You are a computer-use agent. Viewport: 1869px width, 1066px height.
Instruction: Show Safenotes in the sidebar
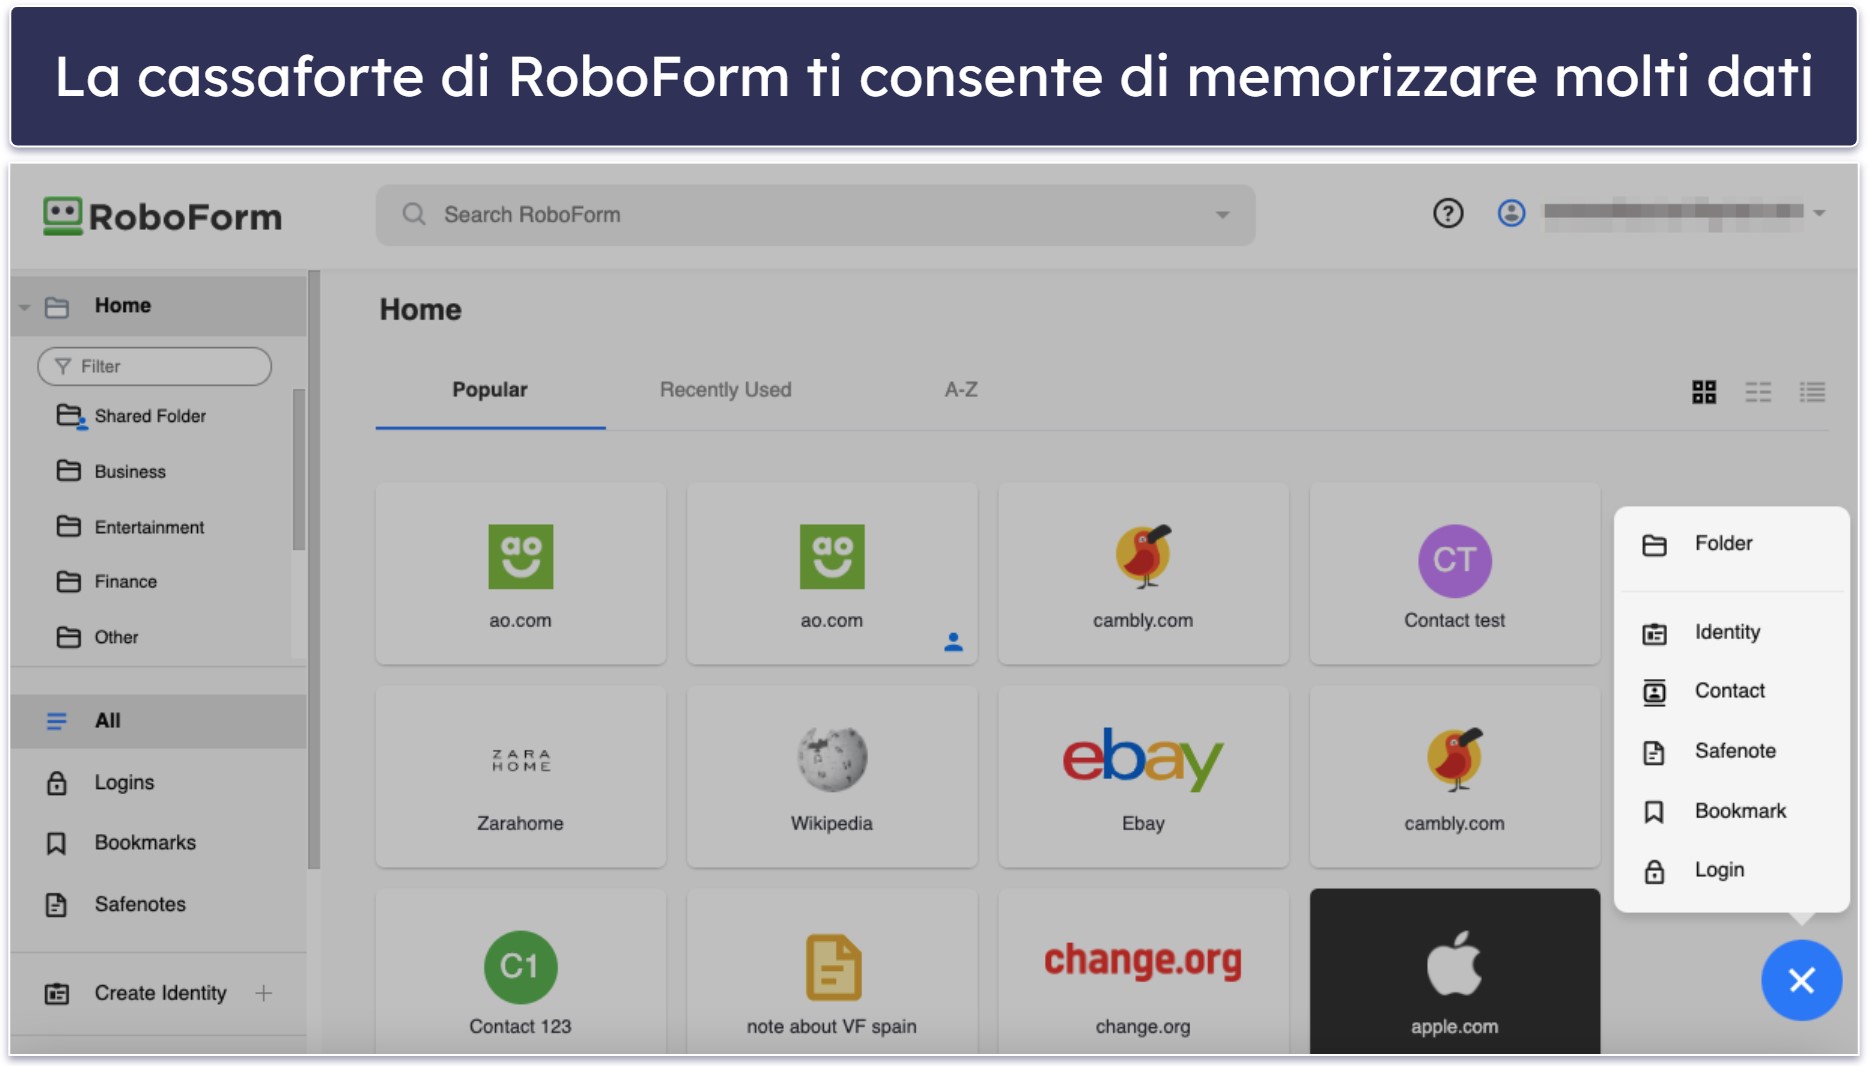click(x=140, y=904)
